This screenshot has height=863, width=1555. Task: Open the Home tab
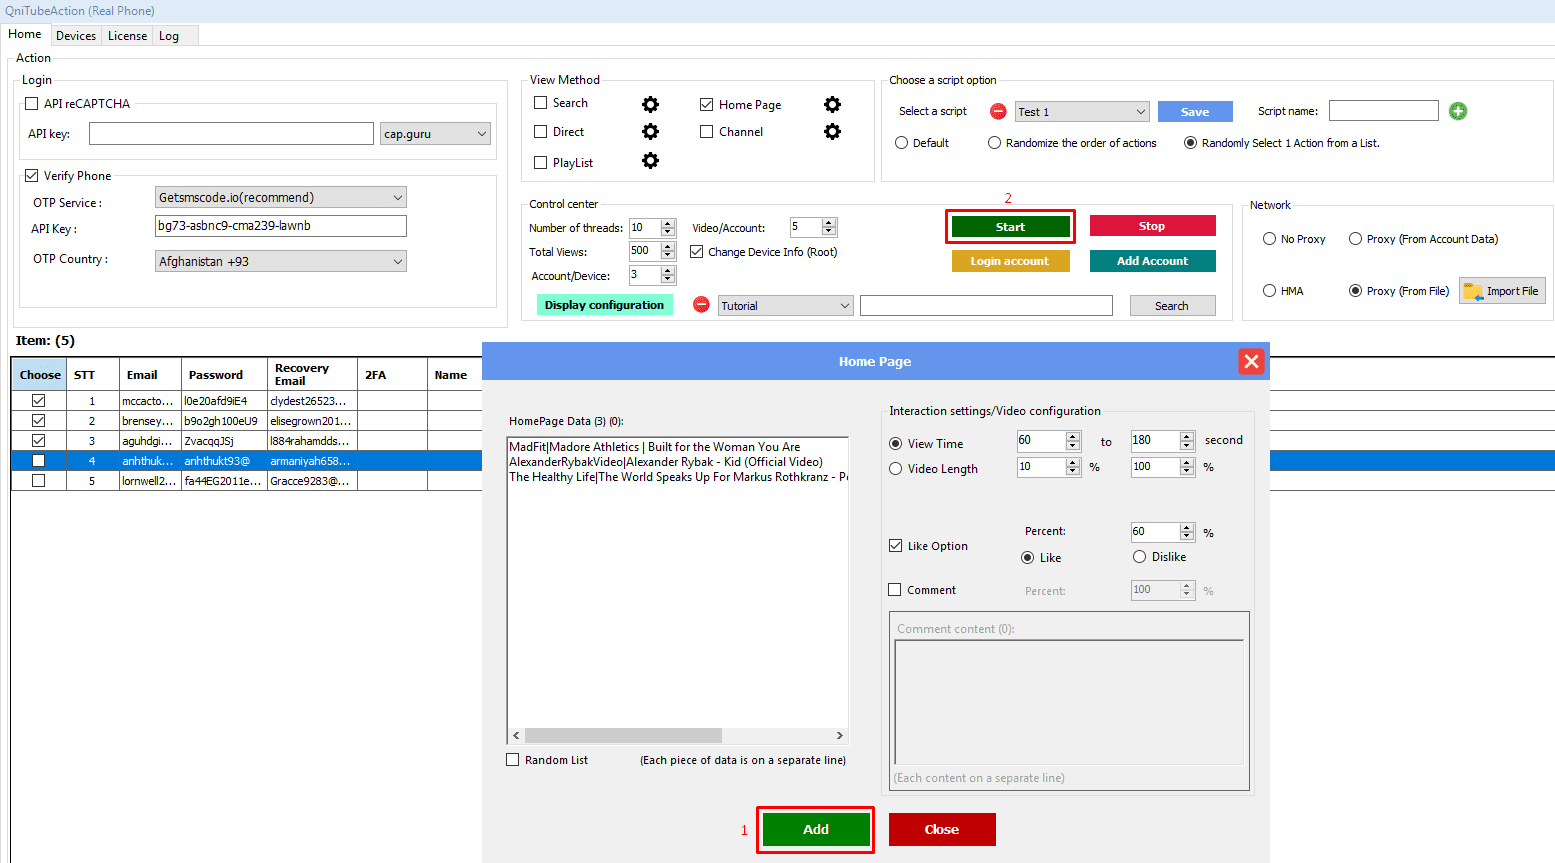[x=25, y=34]
